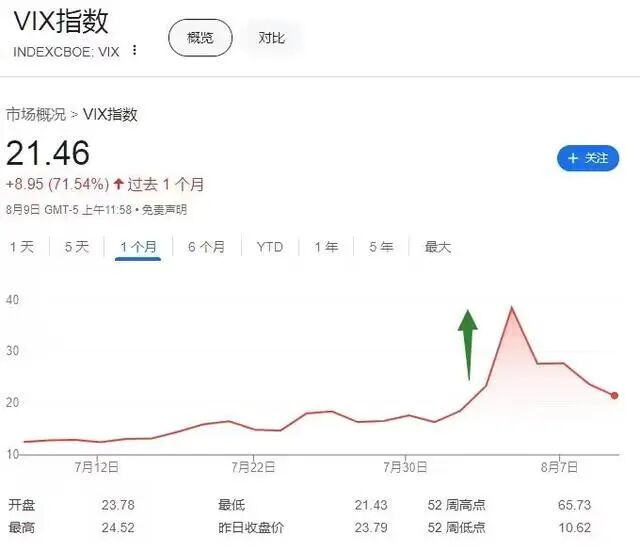Select the 5 年 time range
The image size is (640, 551).
tap(381, 247)
